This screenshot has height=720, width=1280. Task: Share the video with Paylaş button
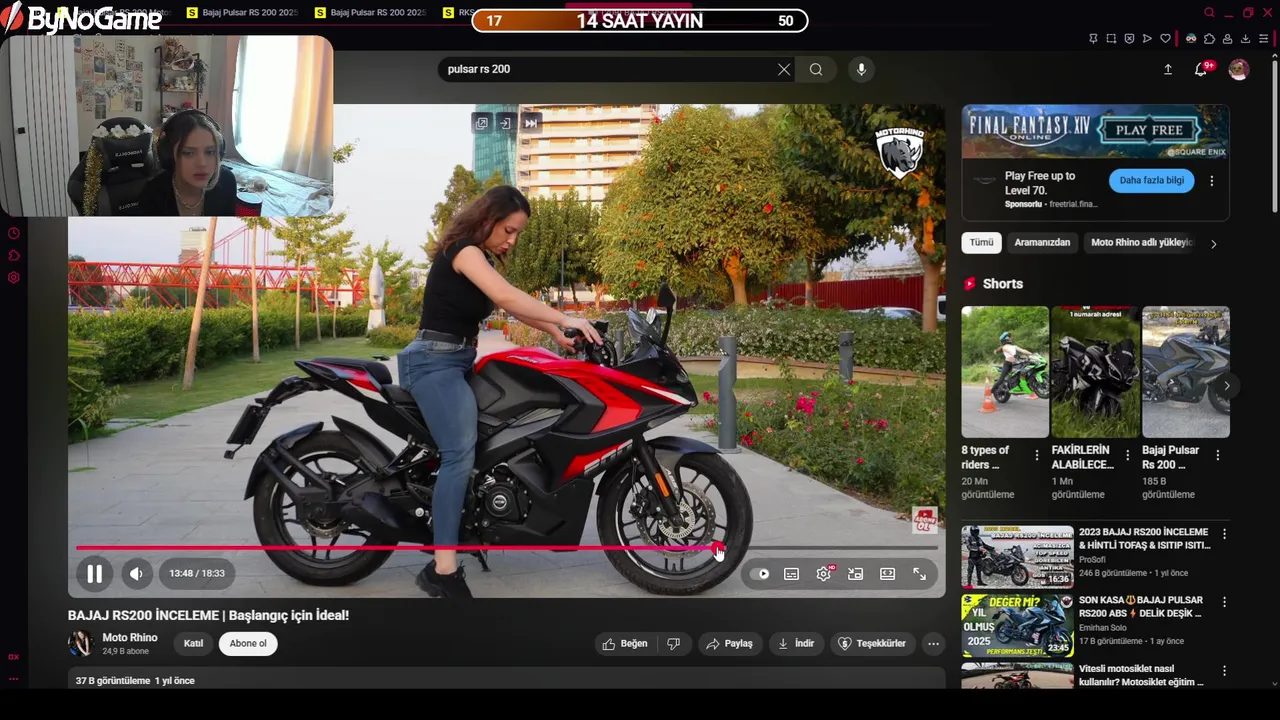tap(729, 644)
